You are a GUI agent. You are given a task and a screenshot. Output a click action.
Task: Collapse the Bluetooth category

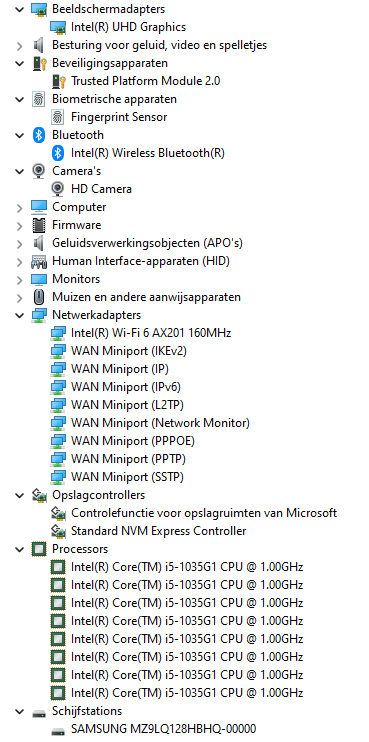[19, 135]
